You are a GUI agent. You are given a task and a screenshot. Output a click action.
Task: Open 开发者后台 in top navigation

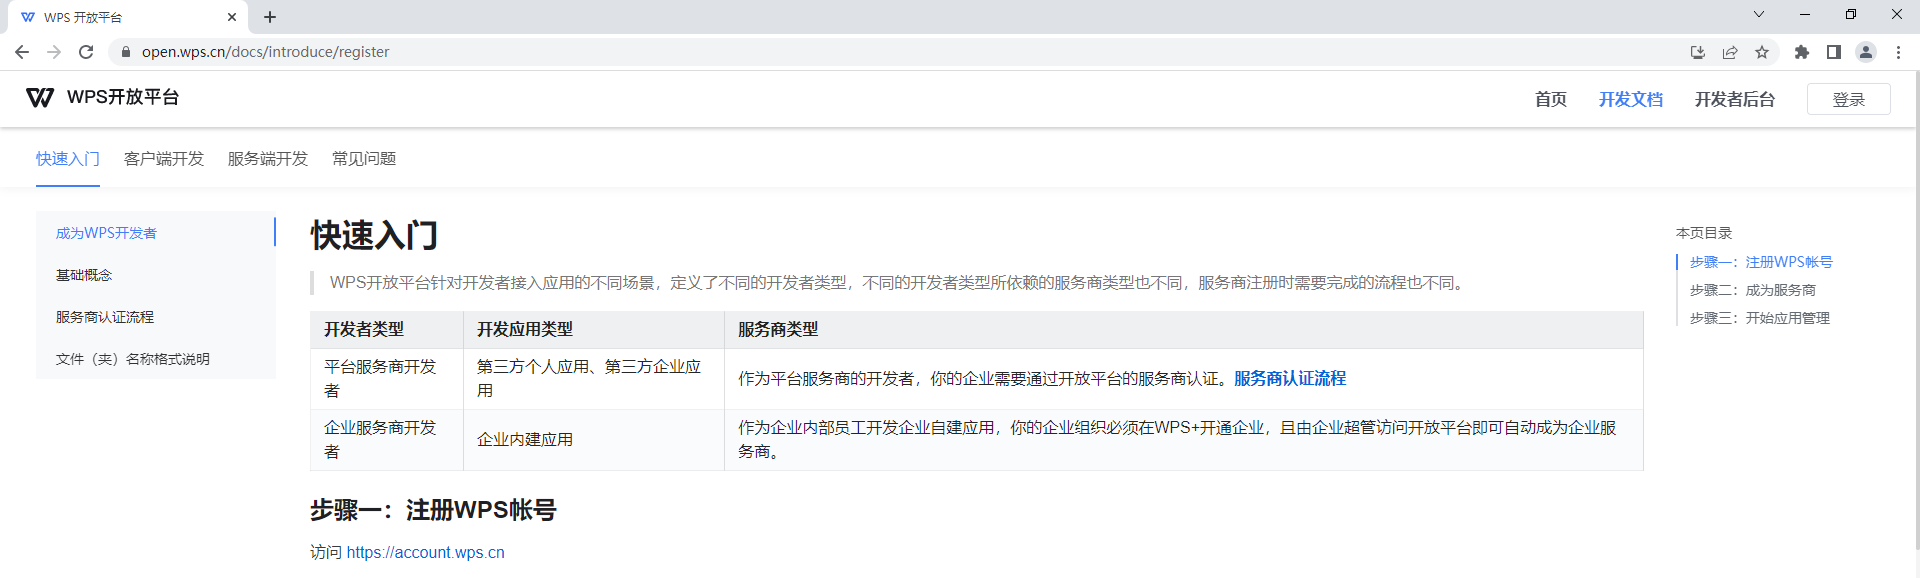(x=1735, y=99)
